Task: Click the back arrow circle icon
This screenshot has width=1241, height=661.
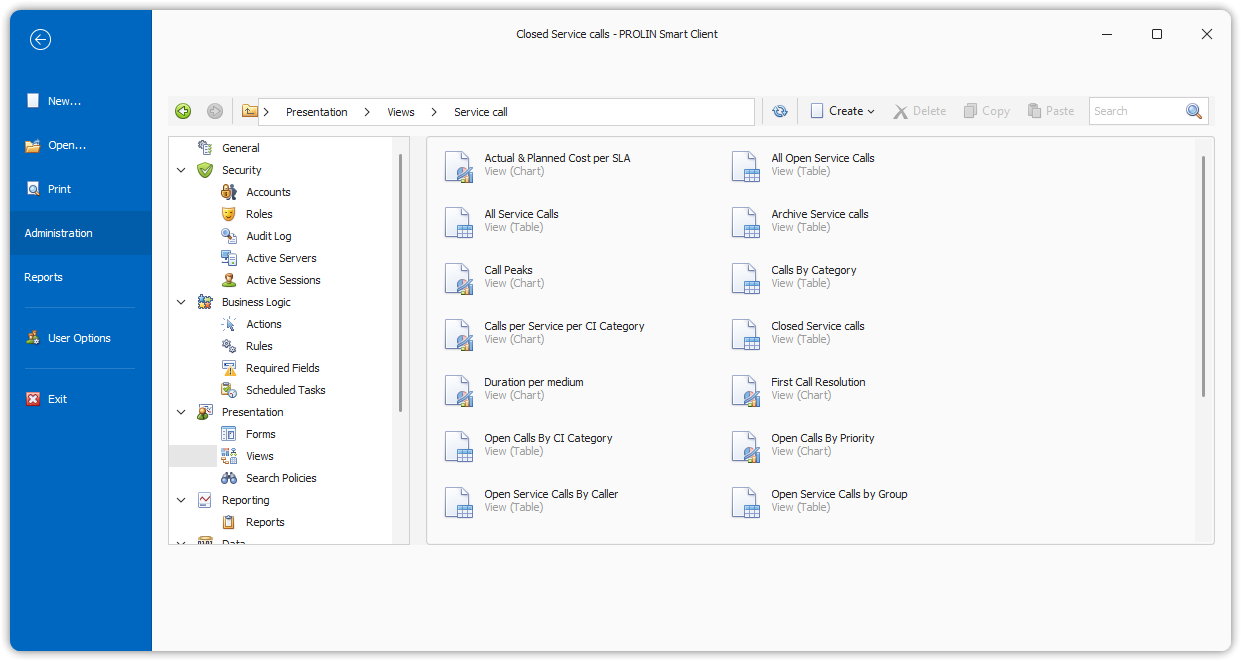Action: pyautogui.click(x=40, y=40)
